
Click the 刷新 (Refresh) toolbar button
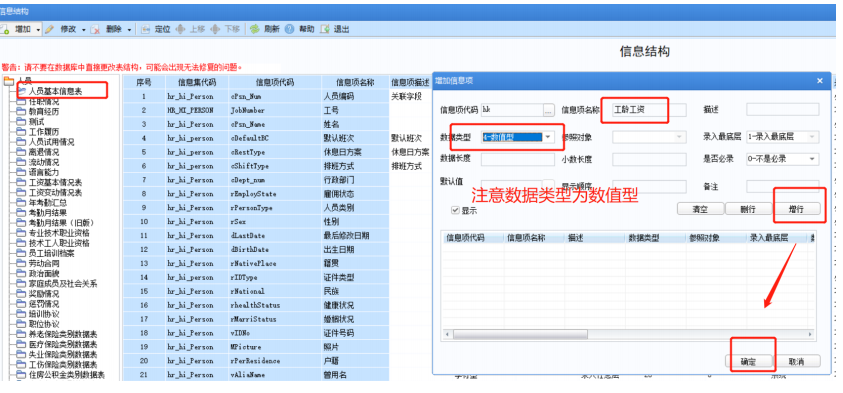click(265, 29)
